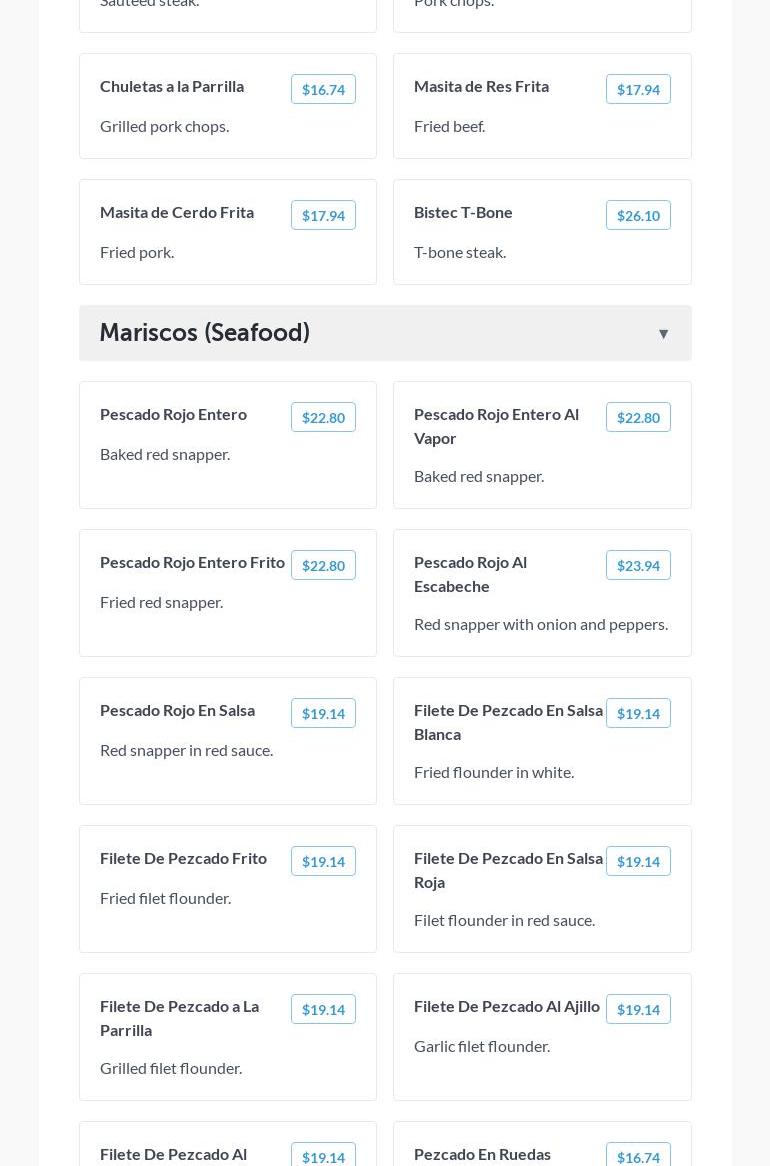The width and height of the screenshot is (770, 1166).
Task: Select the Filete De Pezcado En Salsa Blanca price
Action: click(637, 714)
